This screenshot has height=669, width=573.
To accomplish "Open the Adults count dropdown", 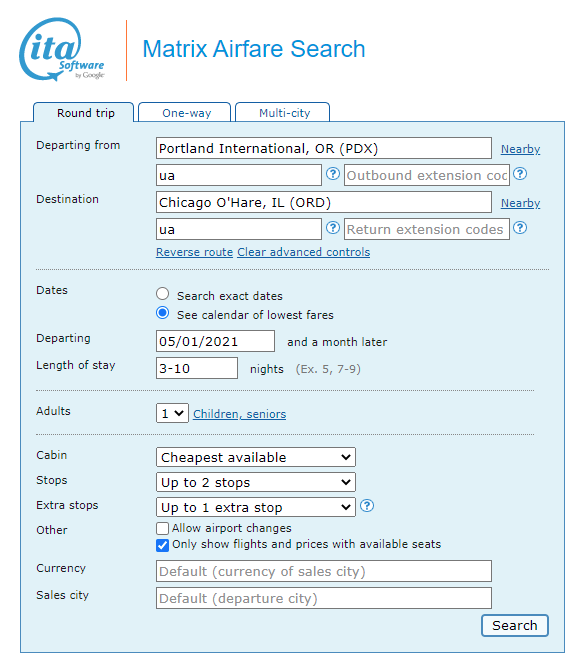I will (x=172, y=413).
